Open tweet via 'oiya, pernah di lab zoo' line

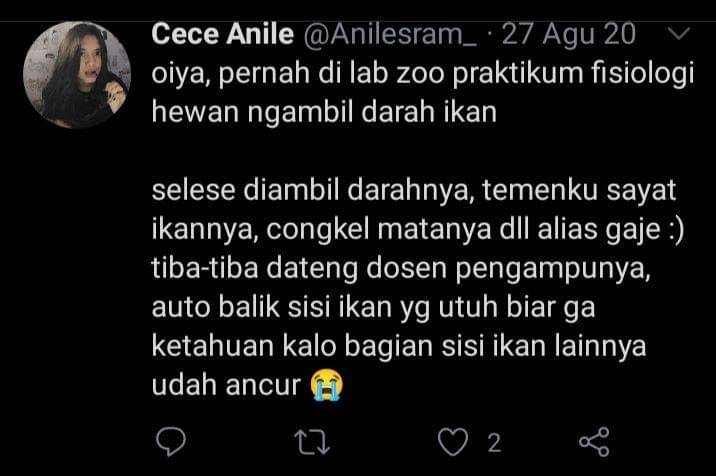[423, 74]
